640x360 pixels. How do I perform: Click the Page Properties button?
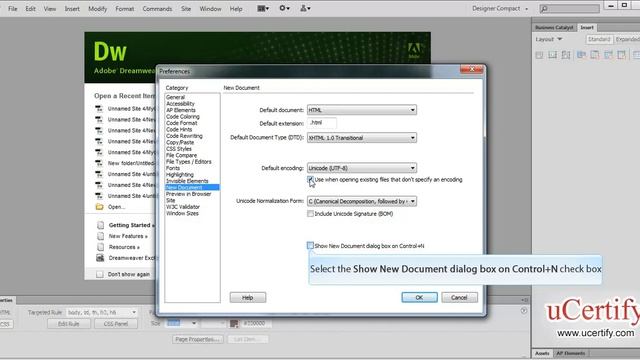198,339
